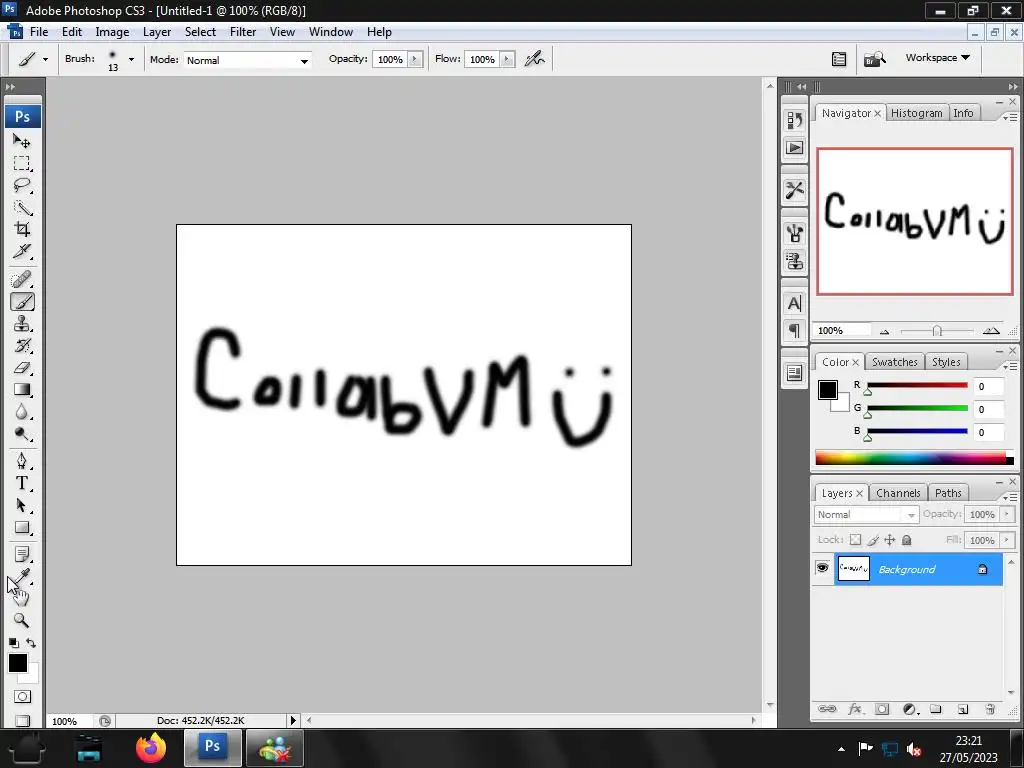Select the Background layer thumbnail
This screenshot has width=1024, height=768.
click(x=854, y=568)
